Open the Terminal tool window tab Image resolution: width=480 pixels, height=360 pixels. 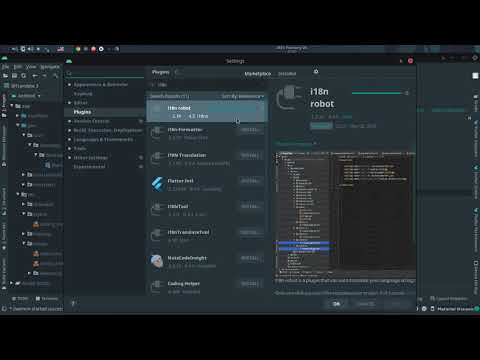coord(47,299)
